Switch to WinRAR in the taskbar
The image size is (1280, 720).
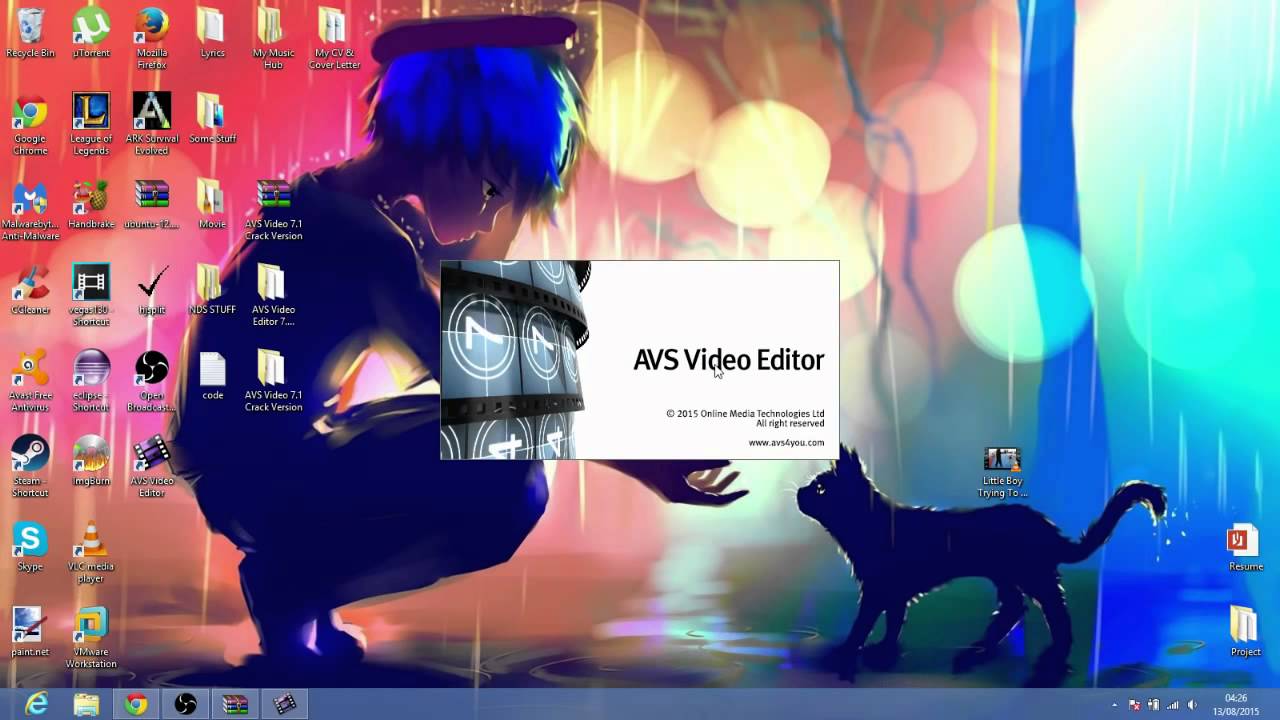(x=236, y=704)
